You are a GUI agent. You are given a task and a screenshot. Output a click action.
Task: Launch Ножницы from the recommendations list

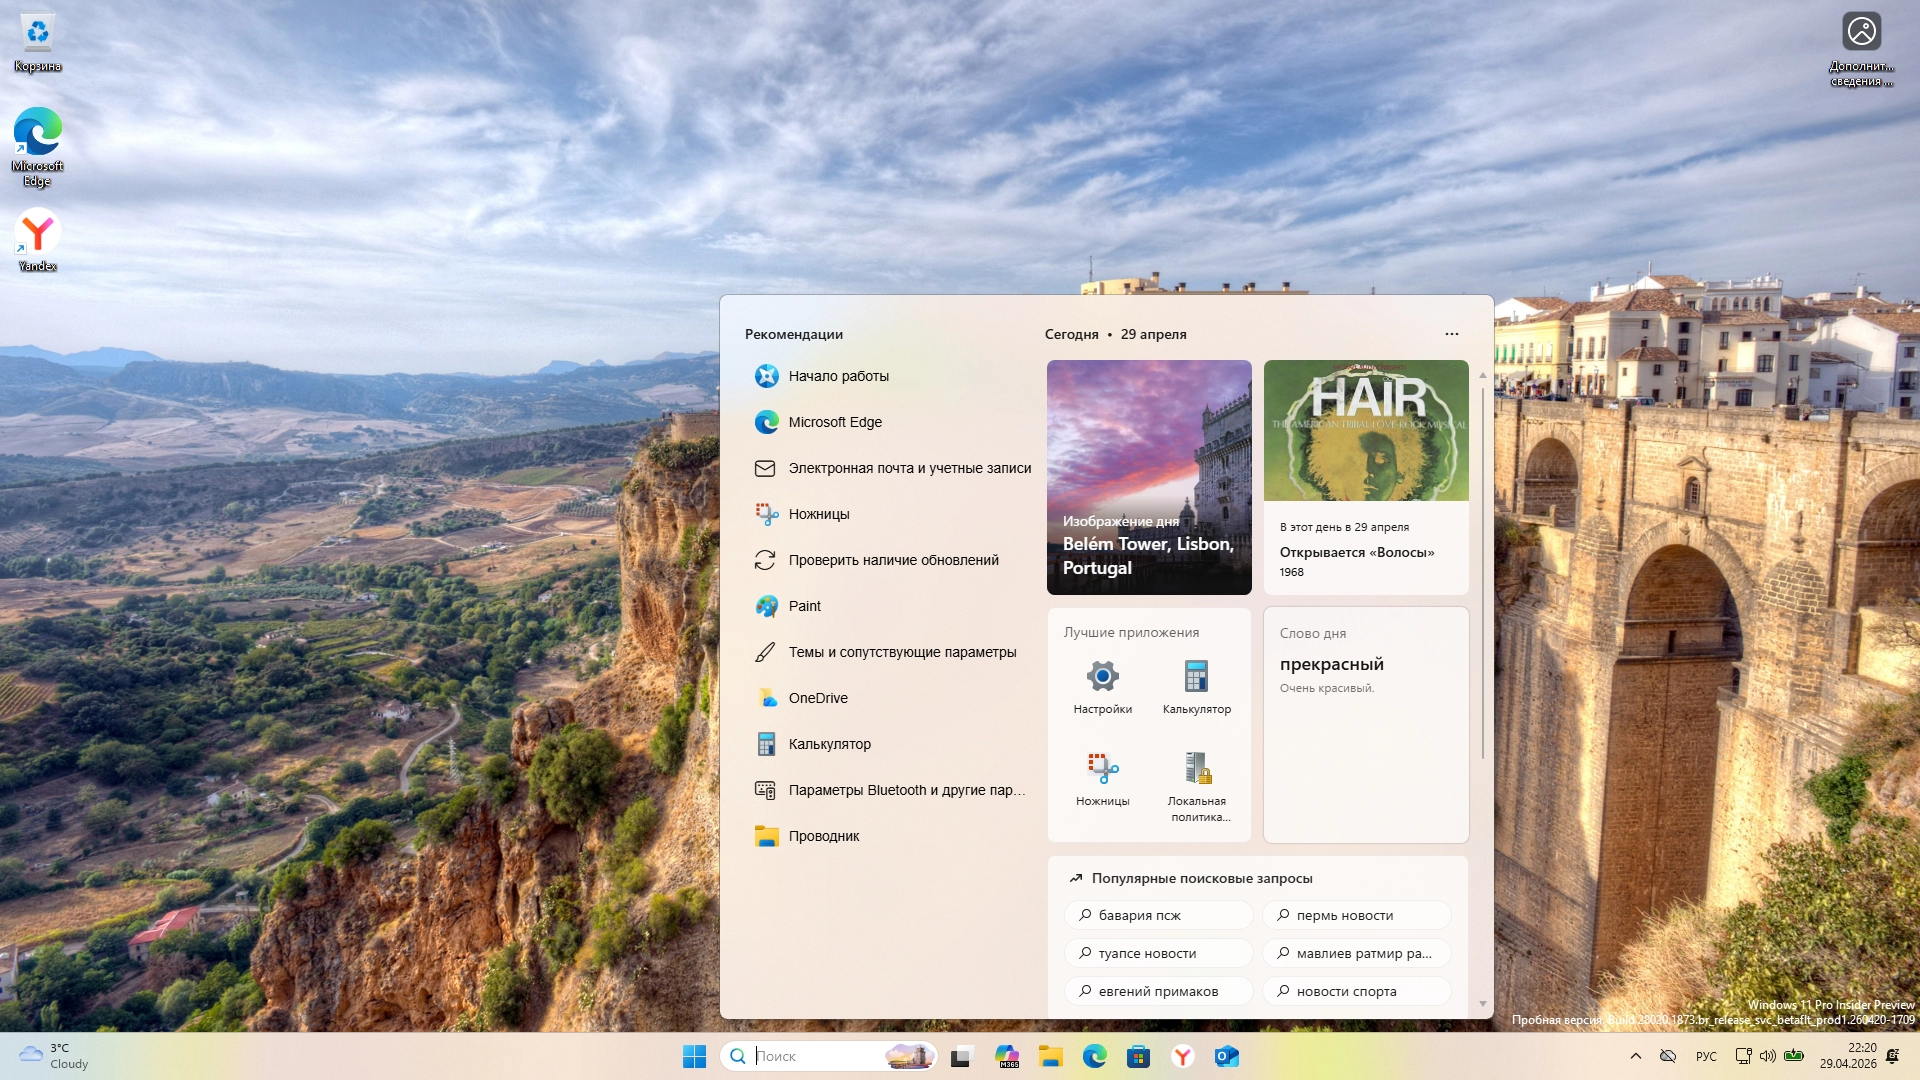818,514
